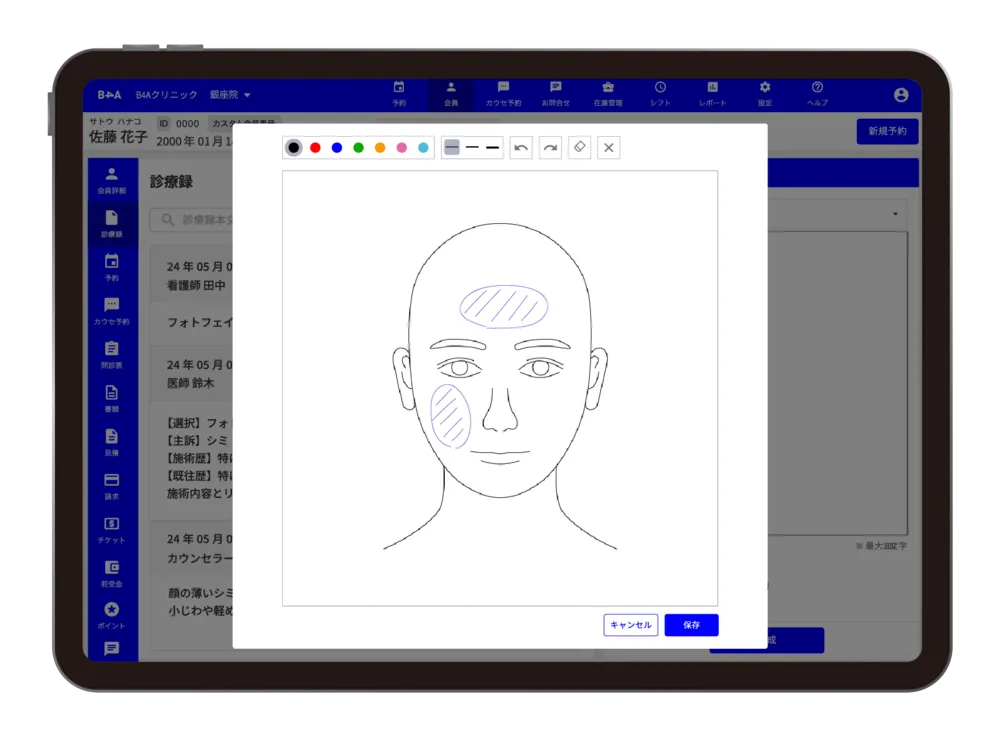Open 会員詳細 in the sidebar

click(112, 180)
